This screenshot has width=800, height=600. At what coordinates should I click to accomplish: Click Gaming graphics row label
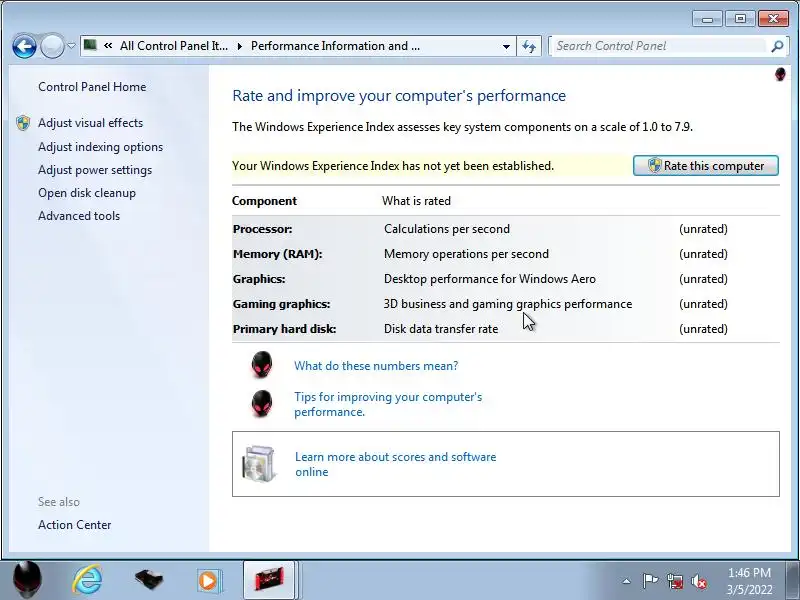pyautogui.click(x=282, y=304)
